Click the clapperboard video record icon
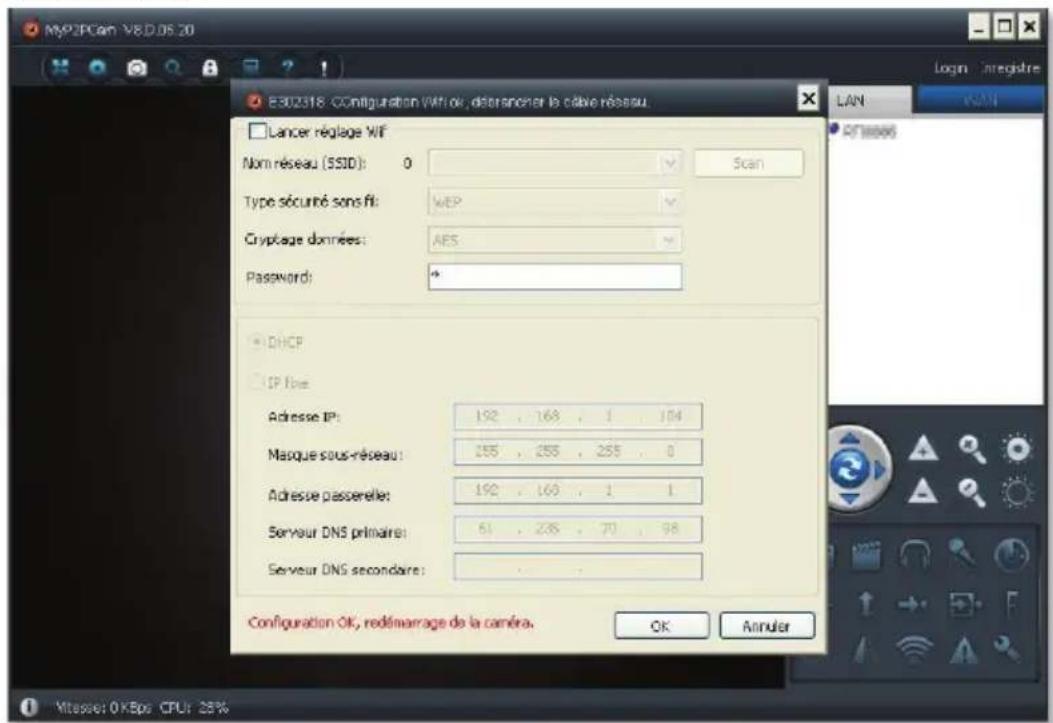This screenshot has width=1053, height=723. pos(866,555)
